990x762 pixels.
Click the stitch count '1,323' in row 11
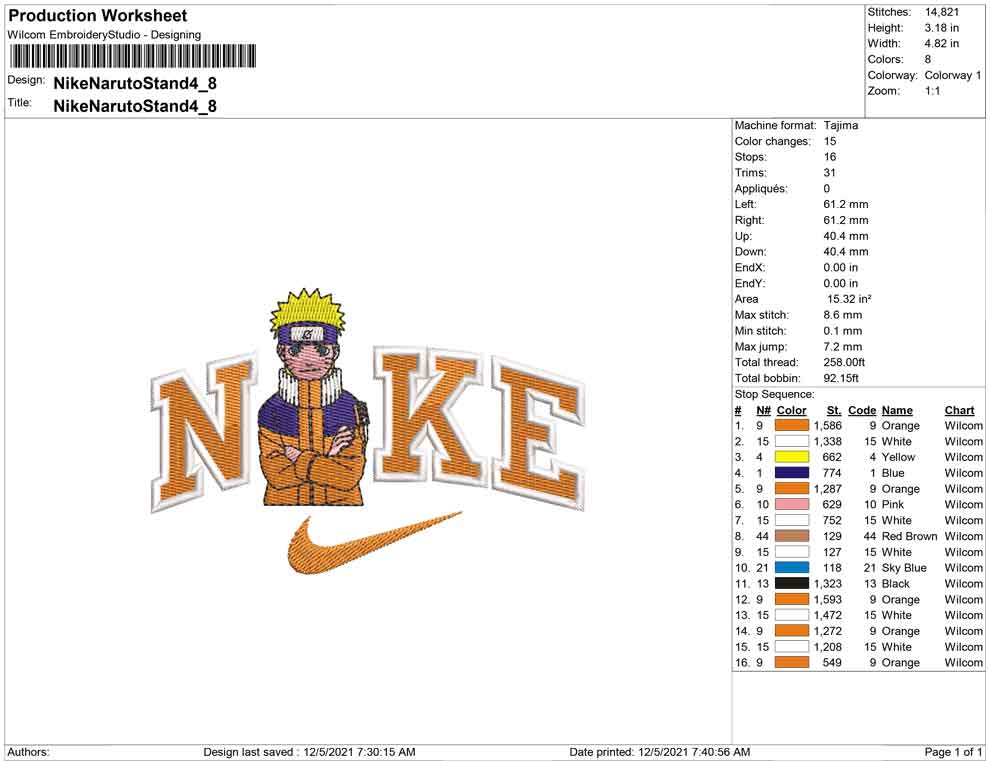pyautogui.click(x=828, y=583)
